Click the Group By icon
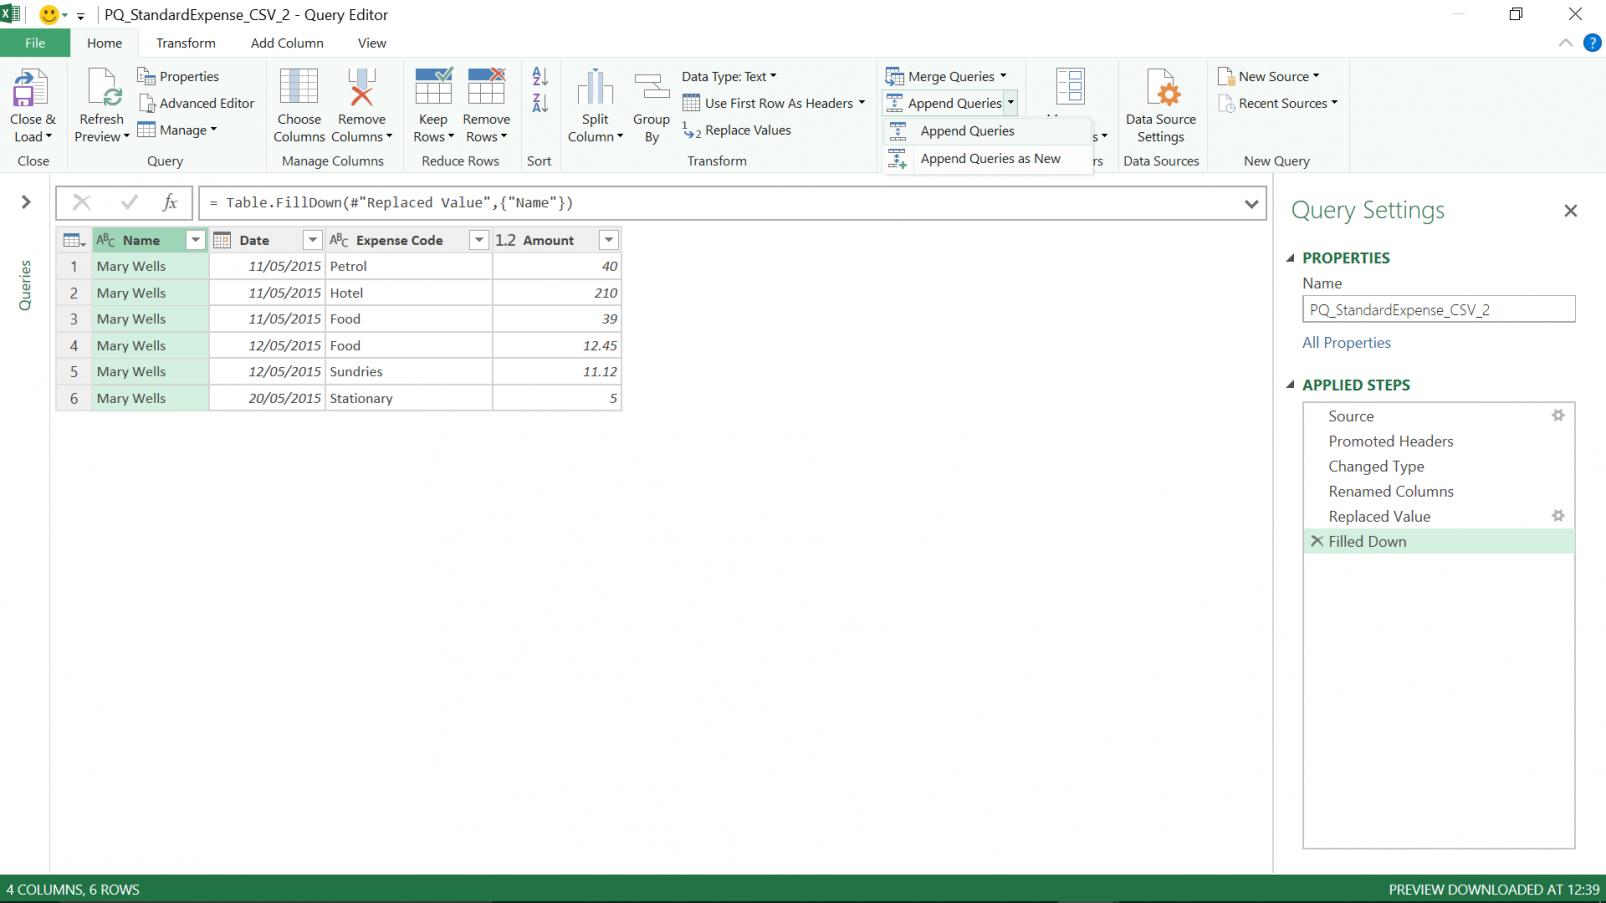Viewport: 1606px width, 903px height. 652,87
